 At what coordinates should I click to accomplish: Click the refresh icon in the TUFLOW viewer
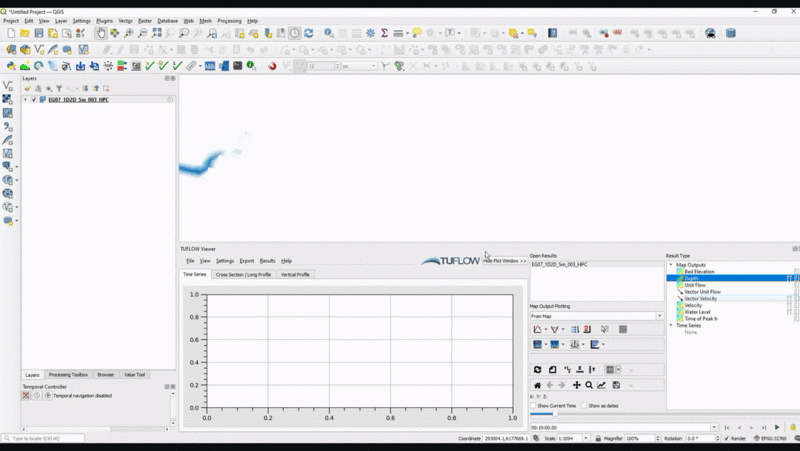coord(537,370)
